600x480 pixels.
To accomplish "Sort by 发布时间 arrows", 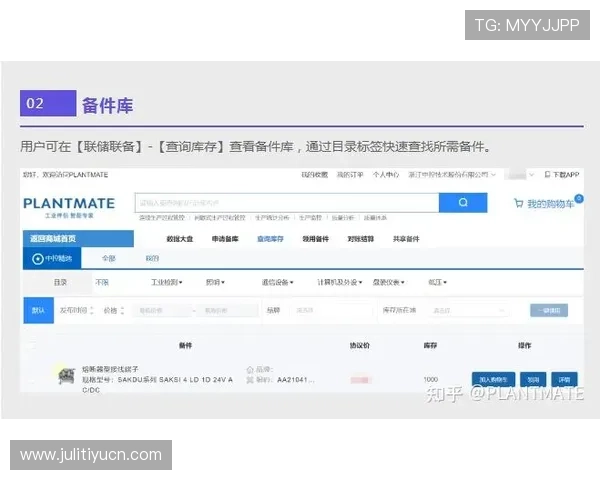I will tap(92, 310).
